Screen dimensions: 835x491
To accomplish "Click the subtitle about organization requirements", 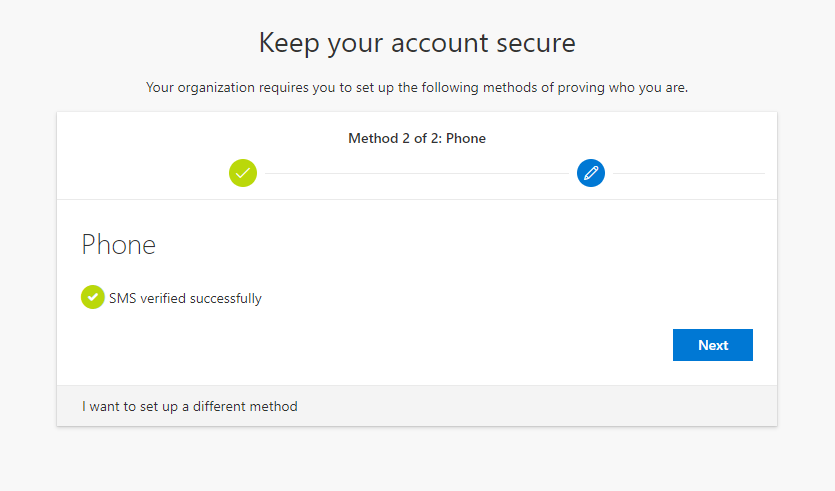I will click(417, 87).
